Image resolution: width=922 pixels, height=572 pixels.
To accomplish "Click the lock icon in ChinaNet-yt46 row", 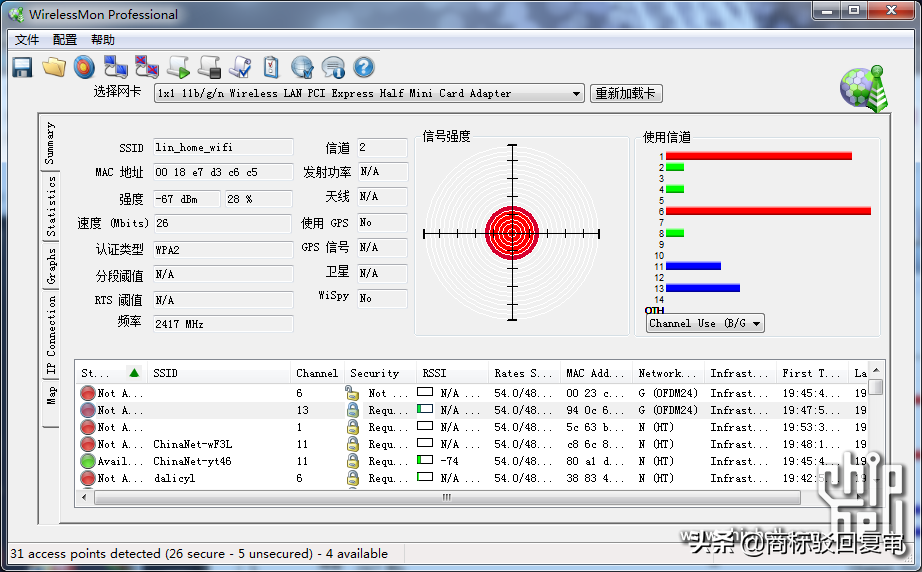I will (353, 461).
